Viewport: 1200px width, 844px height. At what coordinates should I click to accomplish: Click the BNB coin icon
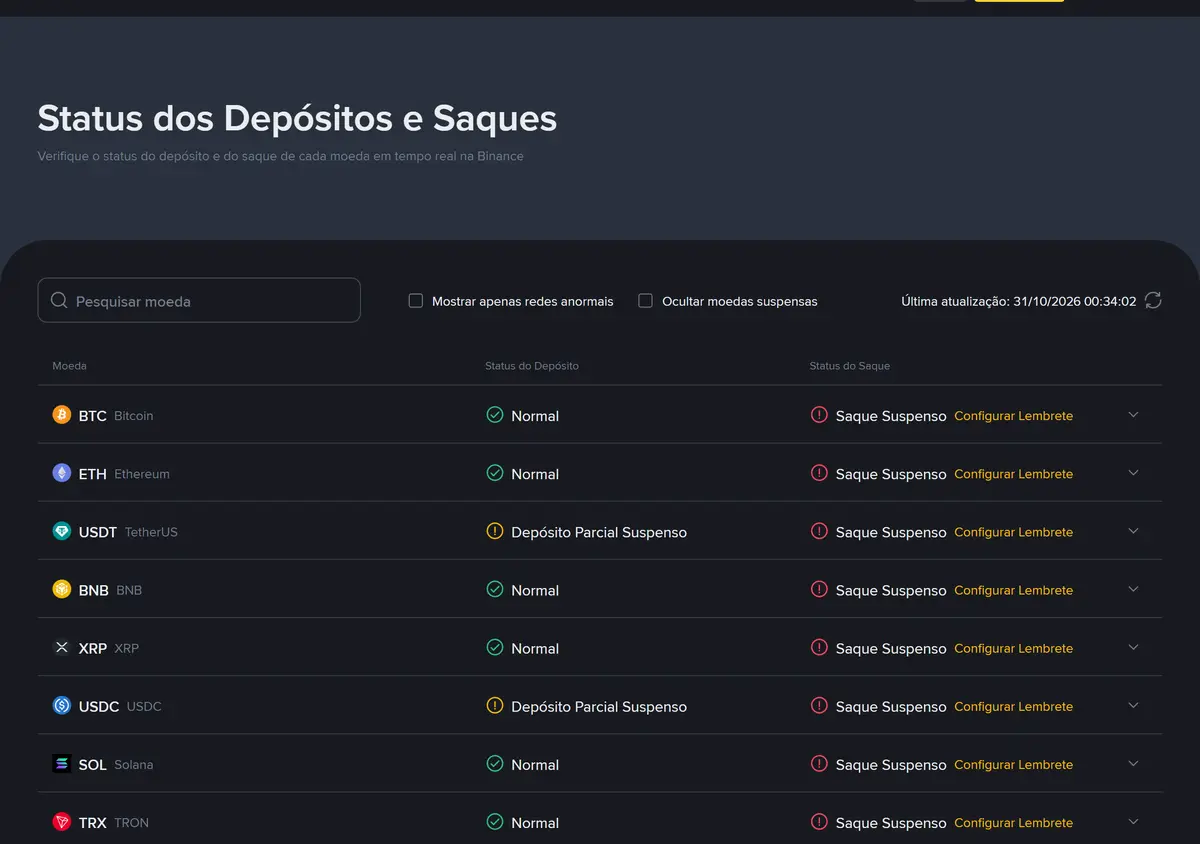(62, 589)
